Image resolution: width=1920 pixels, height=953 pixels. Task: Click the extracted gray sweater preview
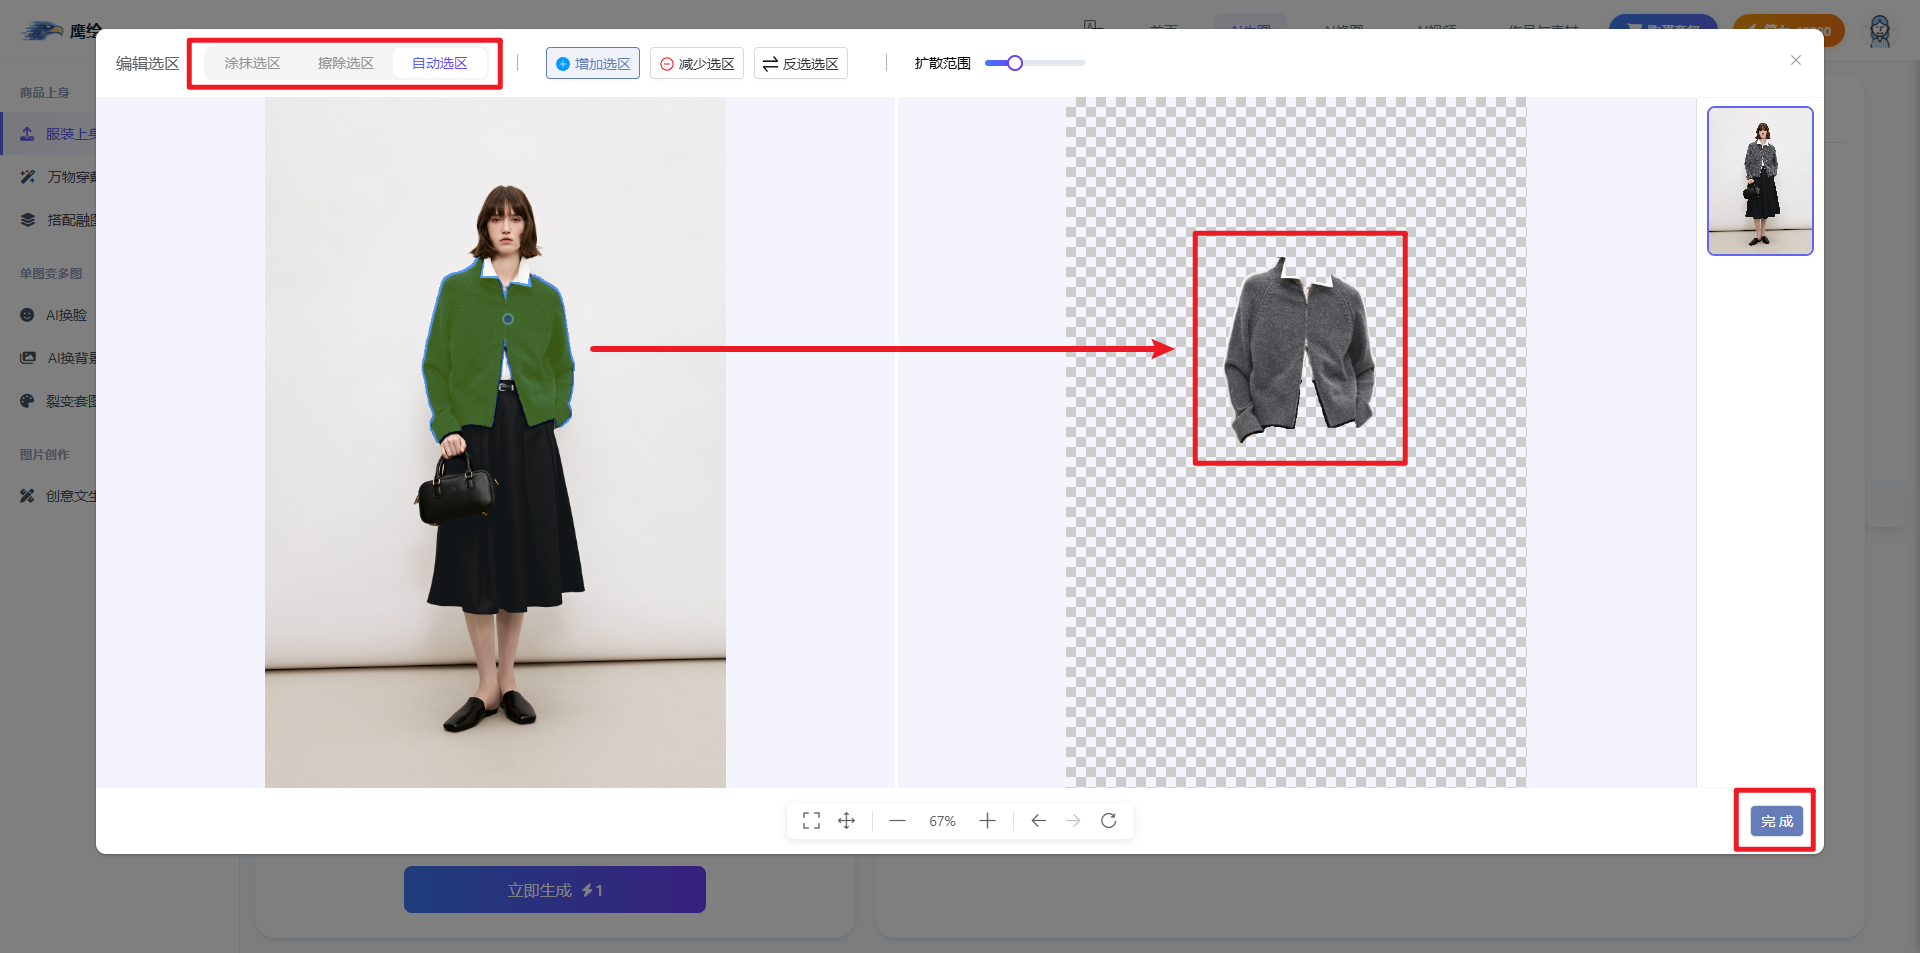(x=1299, y=348)
